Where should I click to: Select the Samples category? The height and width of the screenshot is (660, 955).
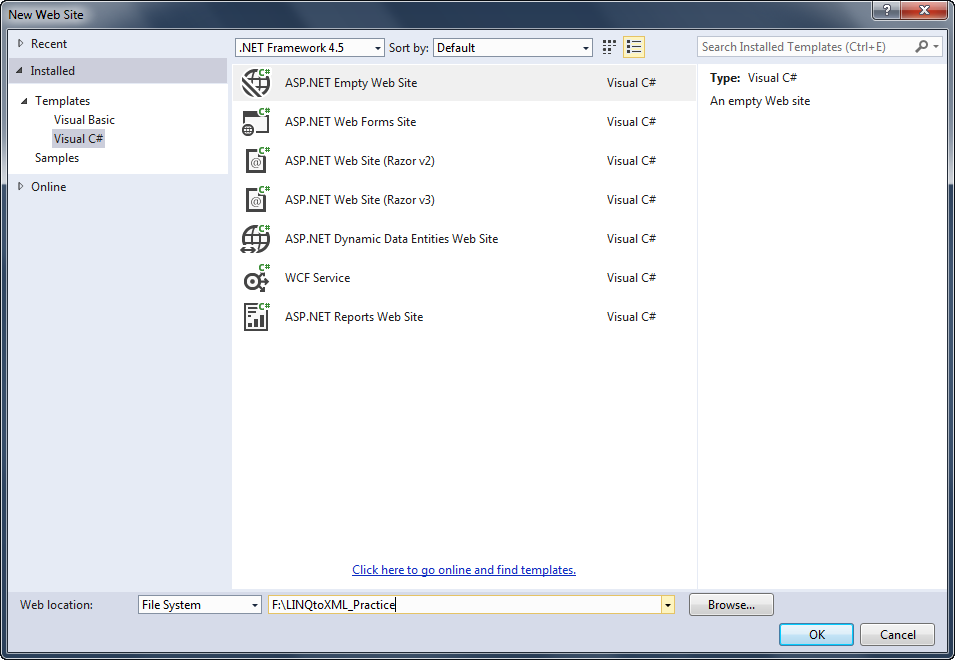pyautogui.click(x=57, y=158)
